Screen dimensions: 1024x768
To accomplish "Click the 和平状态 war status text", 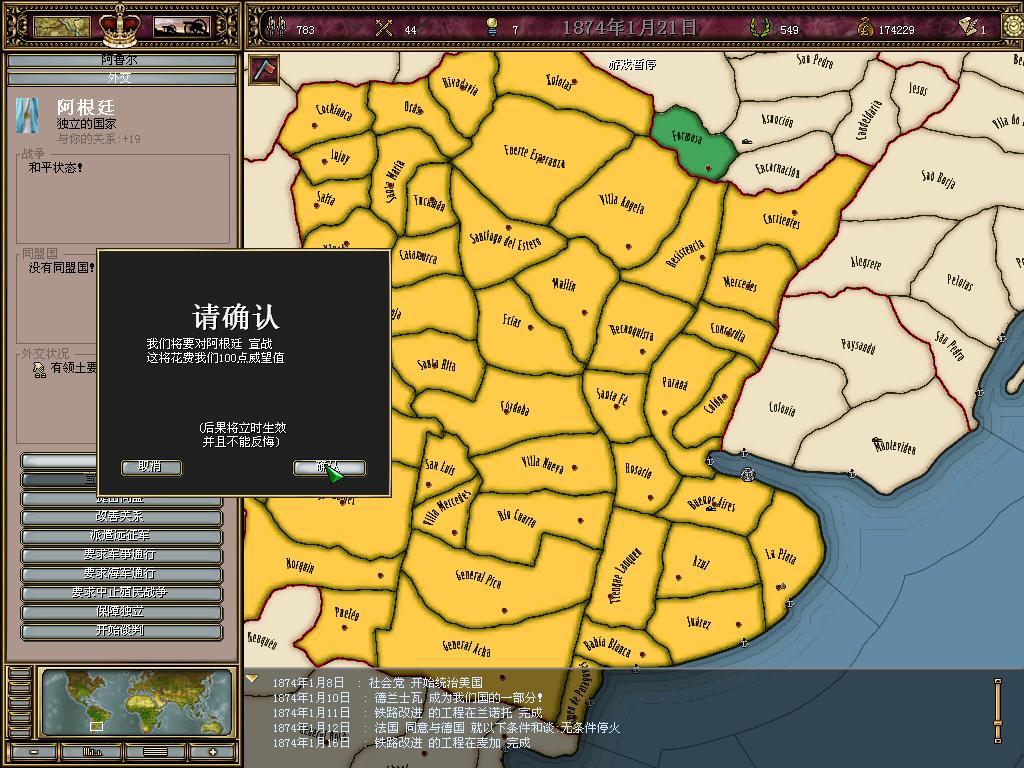I will click(x=55, y=168).
